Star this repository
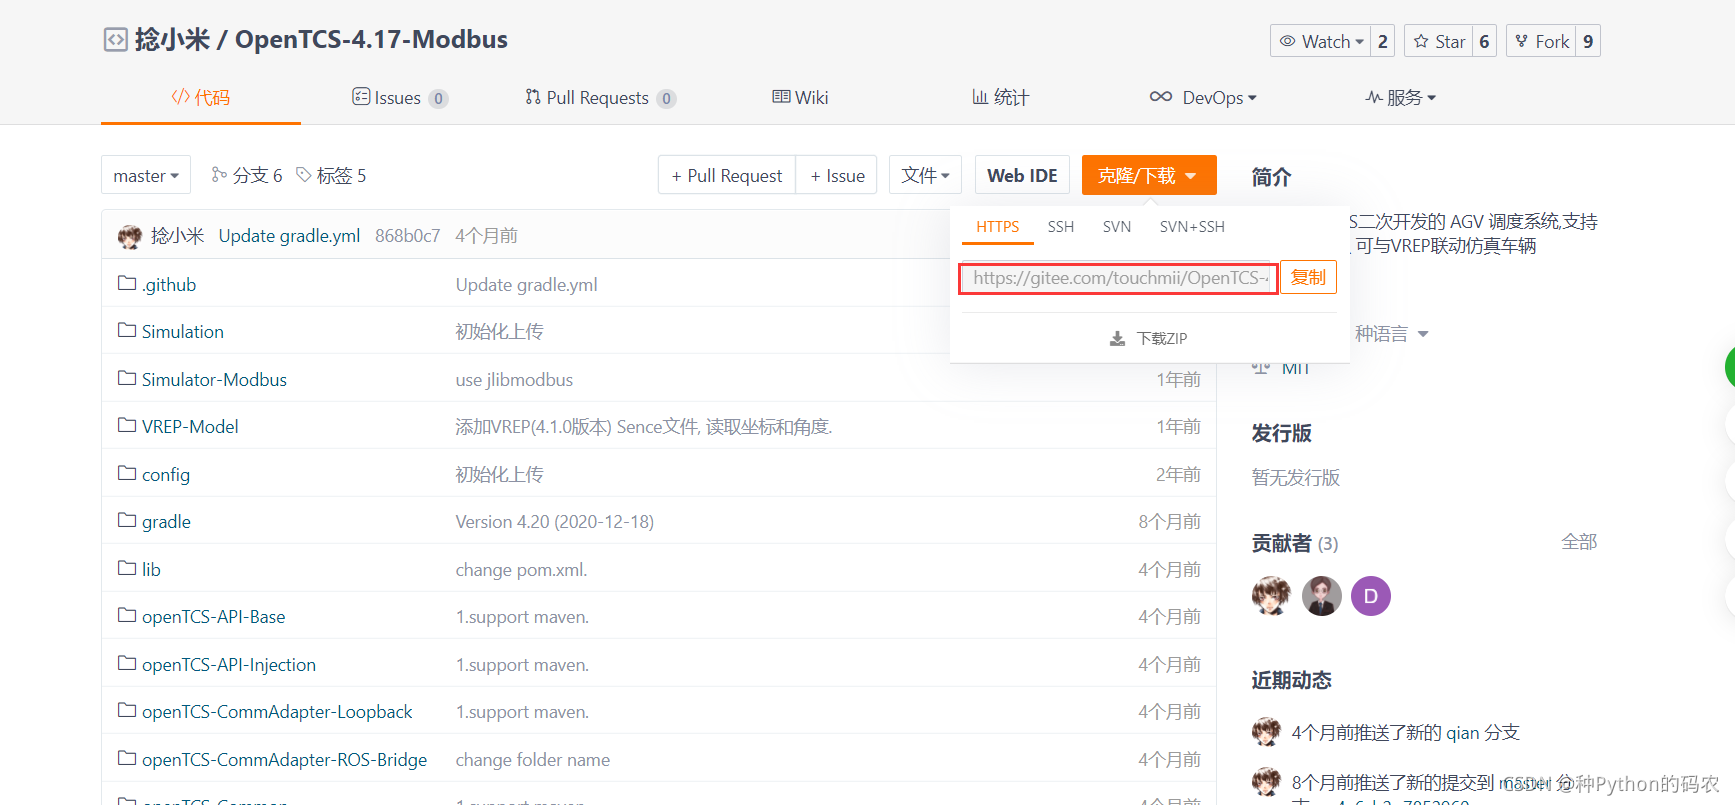 [x=1438, y=41]
